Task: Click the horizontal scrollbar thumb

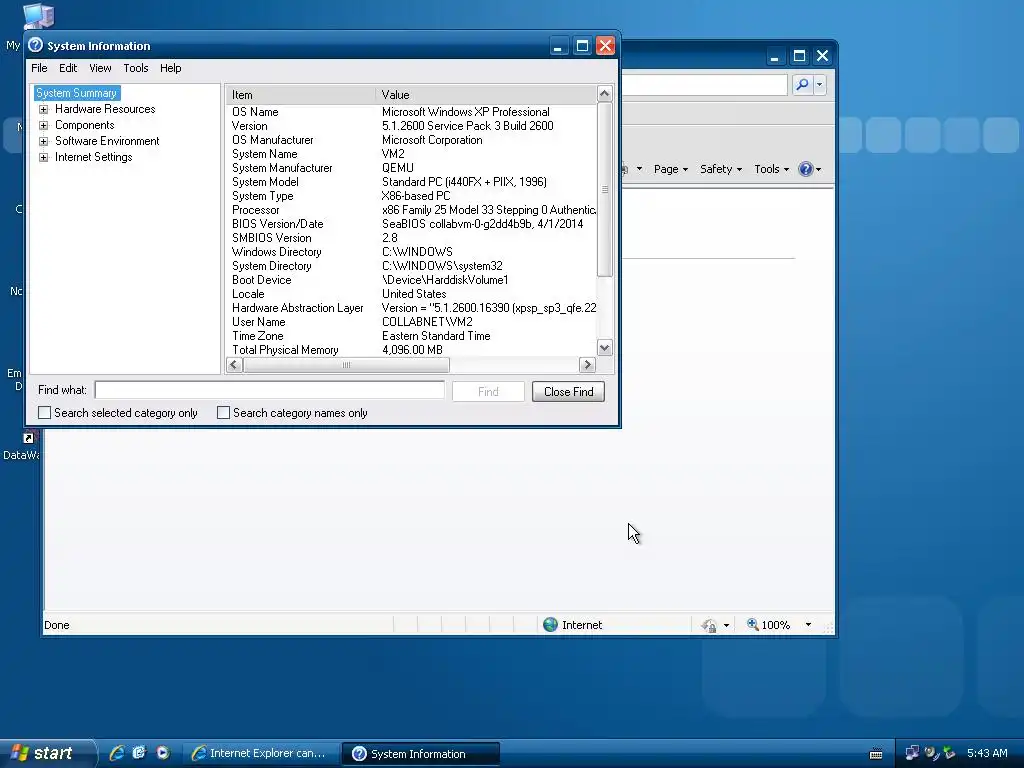Action: coord(346,365)
